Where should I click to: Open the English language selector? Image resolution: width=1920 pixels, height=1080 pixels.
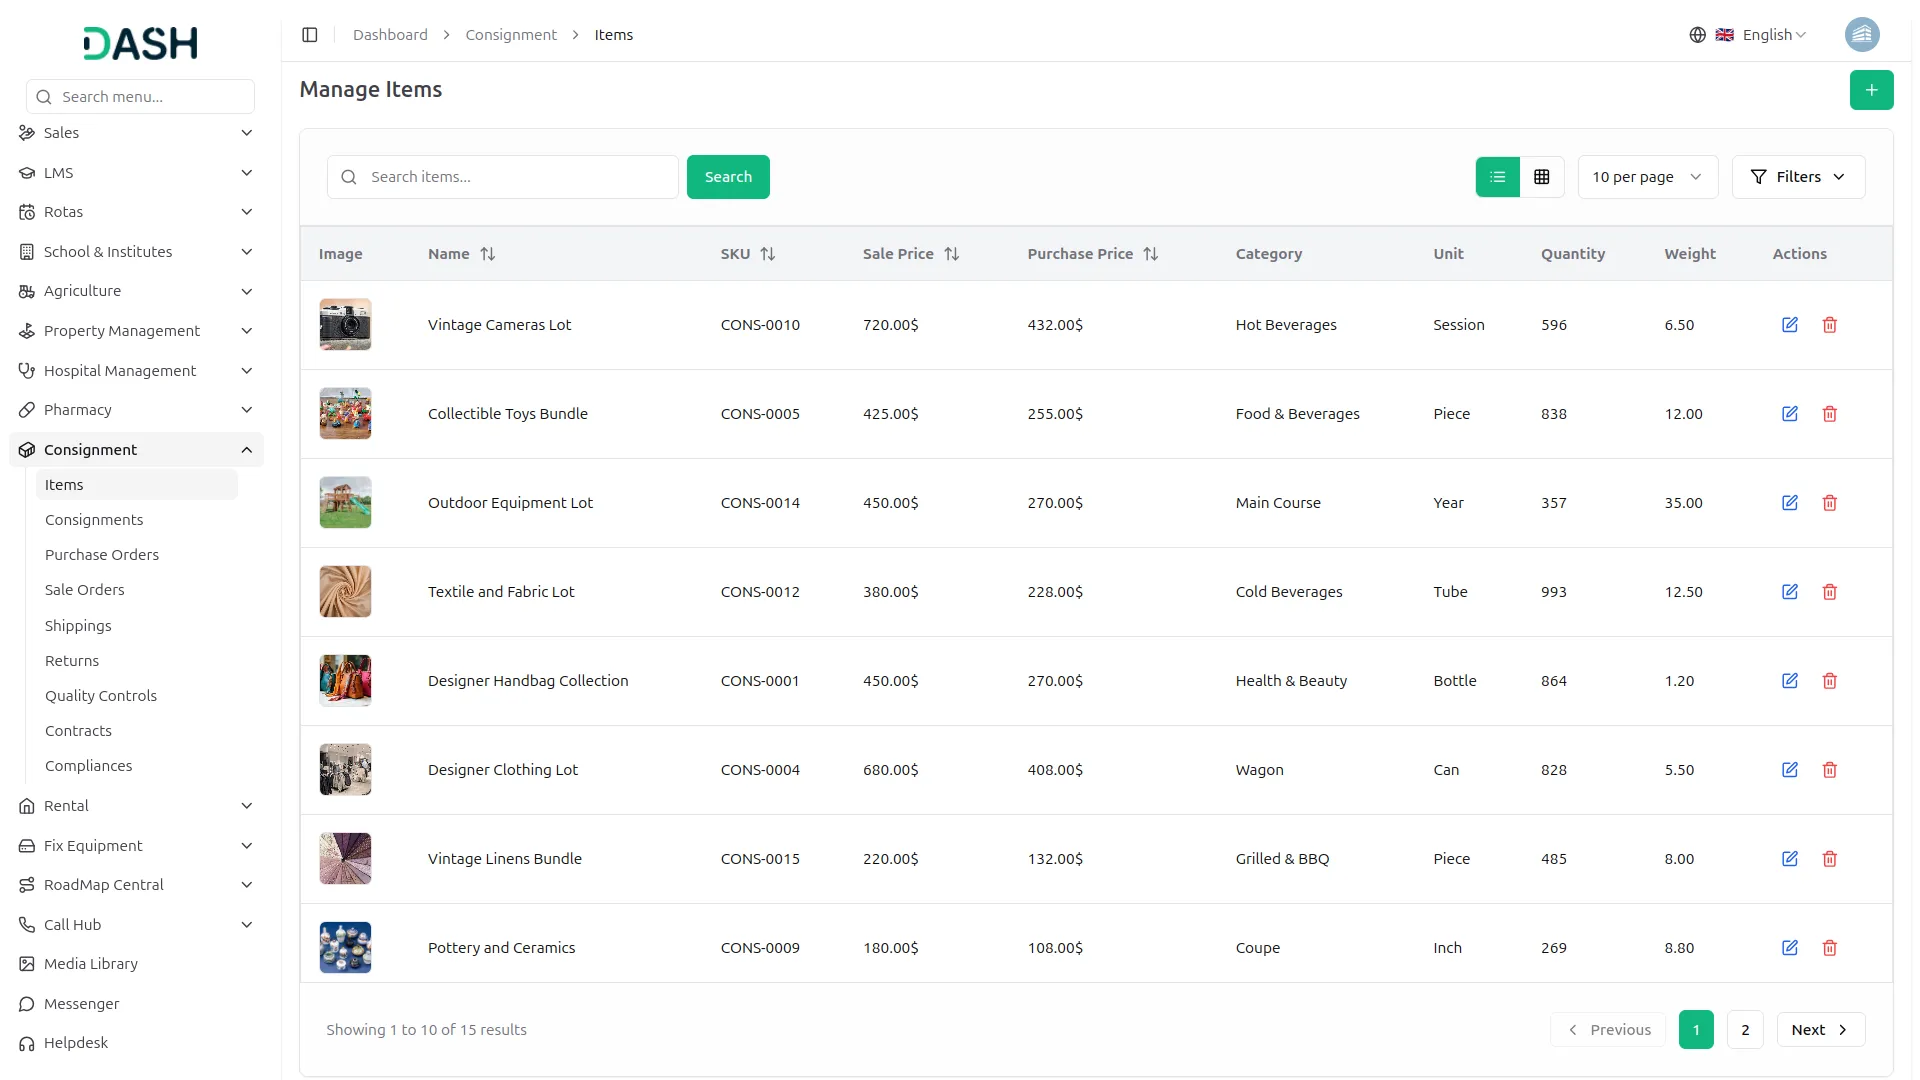click(x=1765, y=35)
